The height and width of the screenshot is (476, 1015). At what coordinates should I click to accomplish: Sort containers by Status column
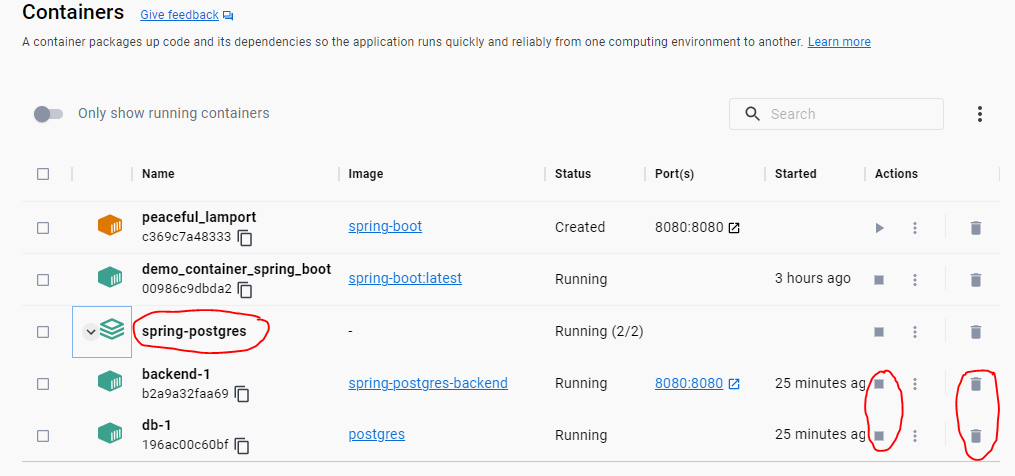coord(573,174)
